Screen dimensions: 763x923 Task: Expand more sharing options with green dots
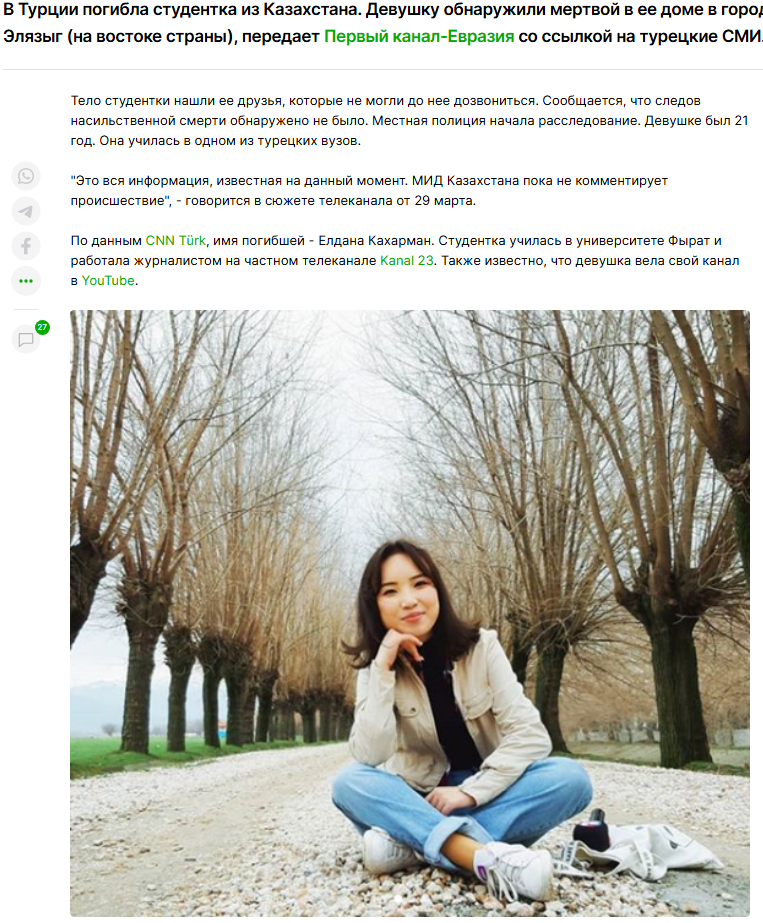pos(25,281)
